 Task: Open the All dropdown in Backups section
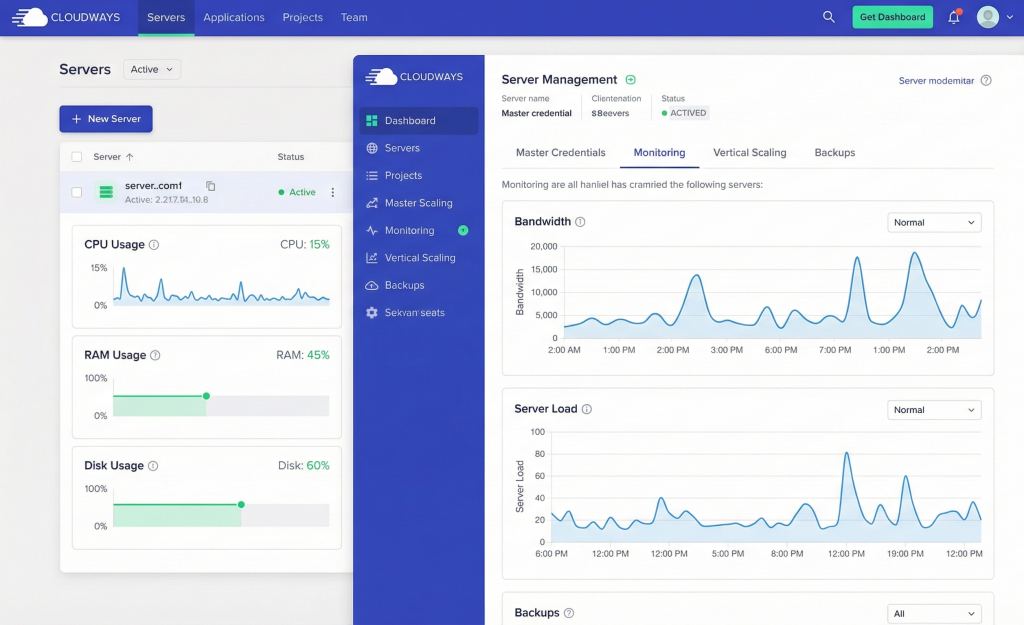tap(934, 613)
